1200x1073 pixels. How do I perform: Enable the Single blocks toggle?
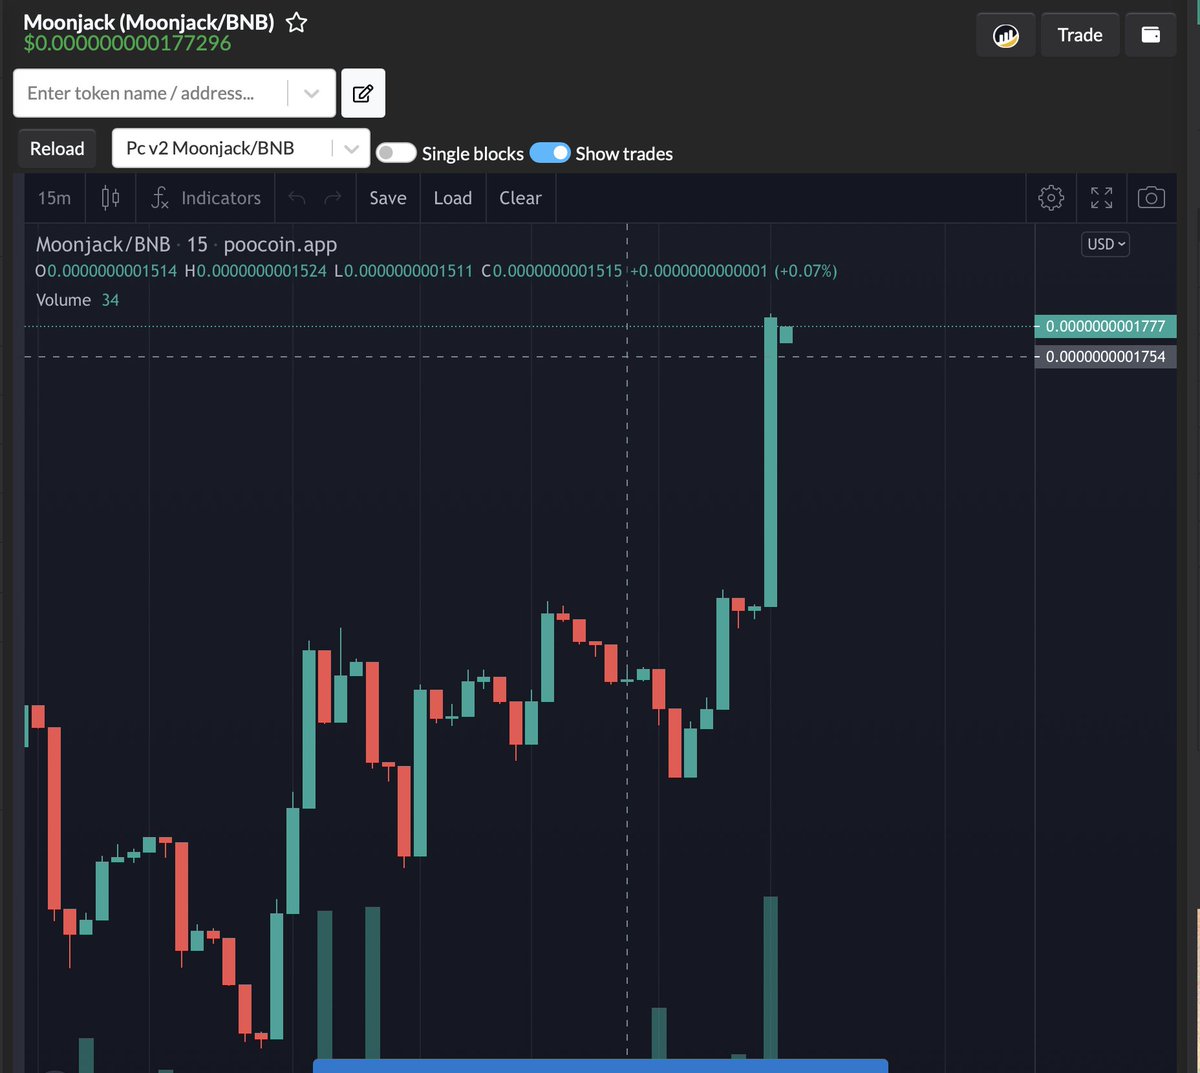[x=395, y=152]
